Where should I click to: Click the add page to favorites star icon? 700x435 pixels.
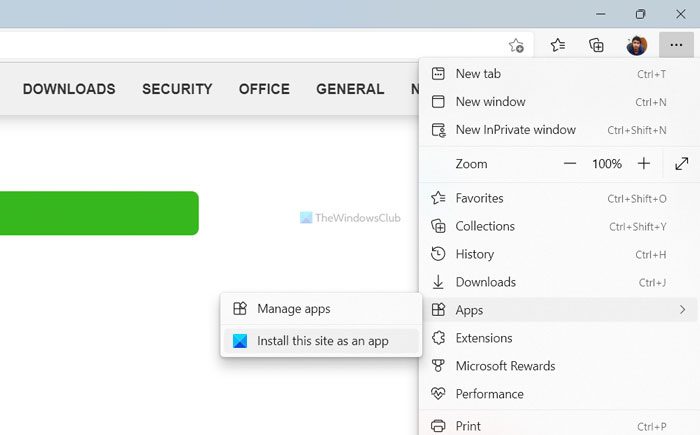tap(516, 45)
